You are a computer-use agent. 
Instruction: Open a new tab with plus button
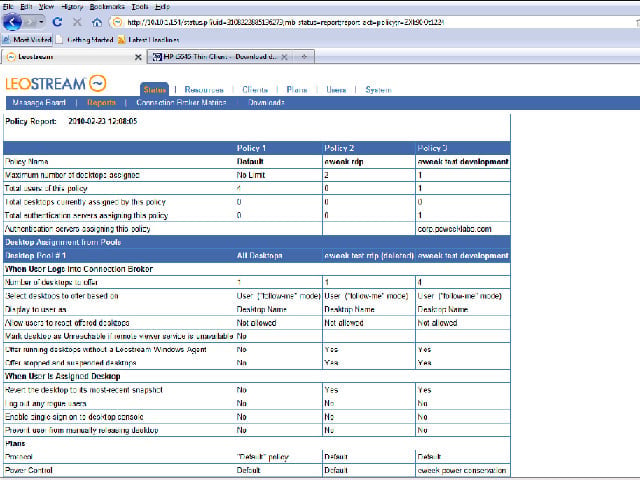pos(304,57)
